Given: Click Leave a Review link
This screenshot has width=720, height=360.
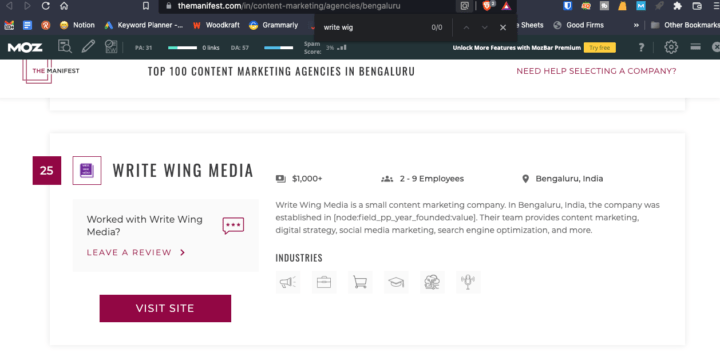Looking at the screenshot, I should (x=136, y=253).
